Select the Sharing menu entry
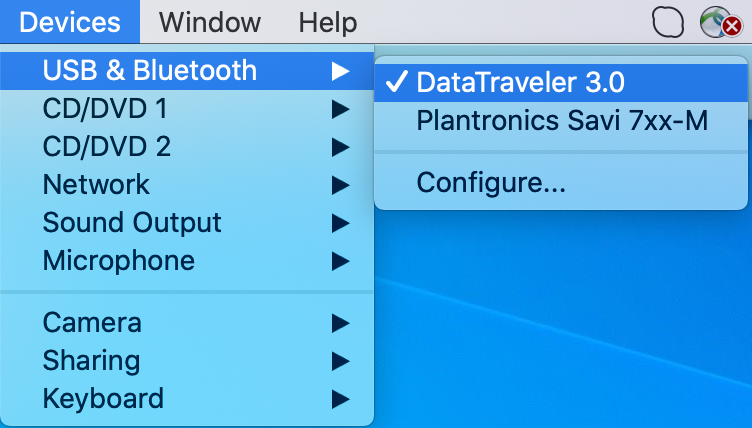The image size is (752, 428). [91, 361]
